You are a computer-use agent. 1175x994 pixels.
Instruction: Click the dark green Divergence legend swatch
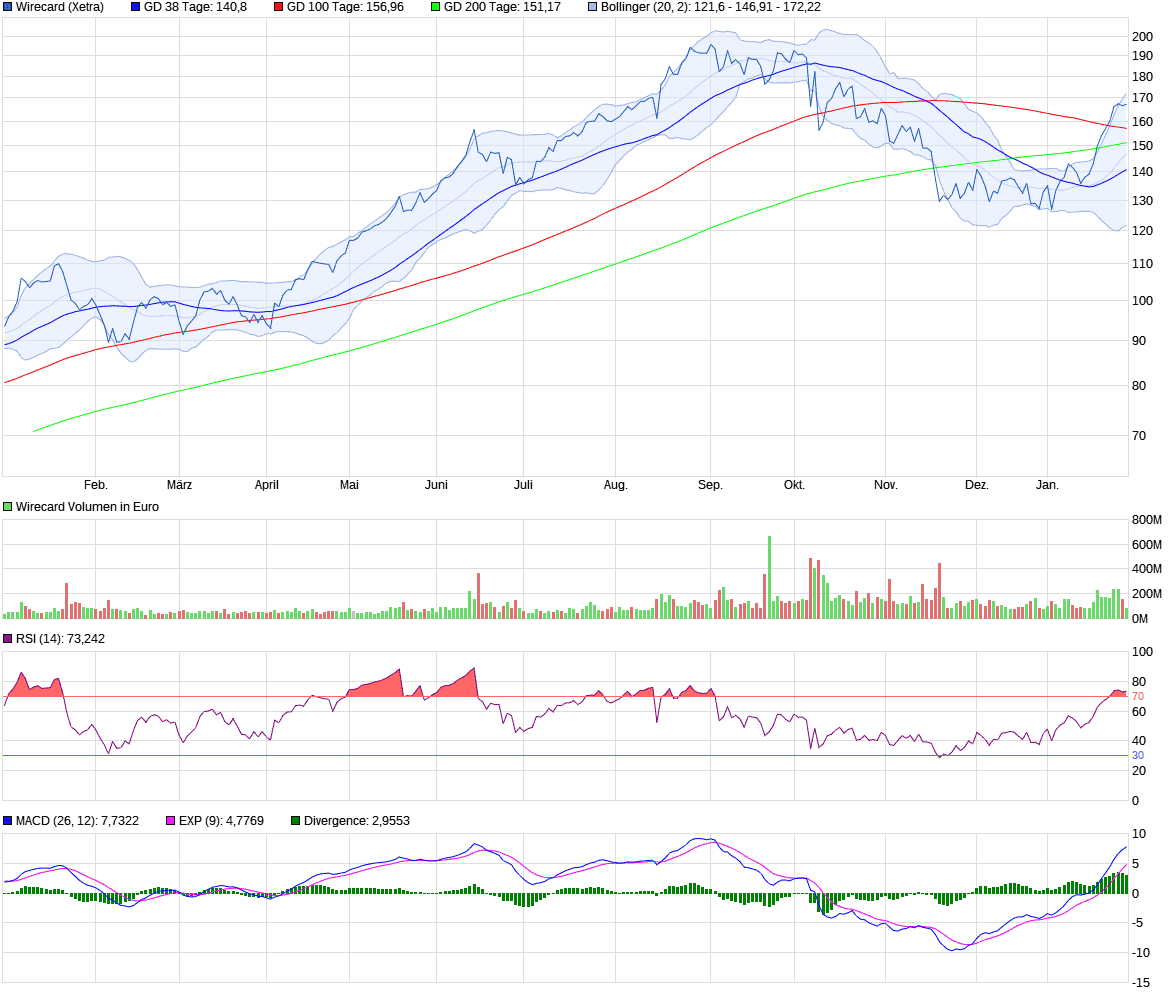pyautogui.click(x=295, y=821)
